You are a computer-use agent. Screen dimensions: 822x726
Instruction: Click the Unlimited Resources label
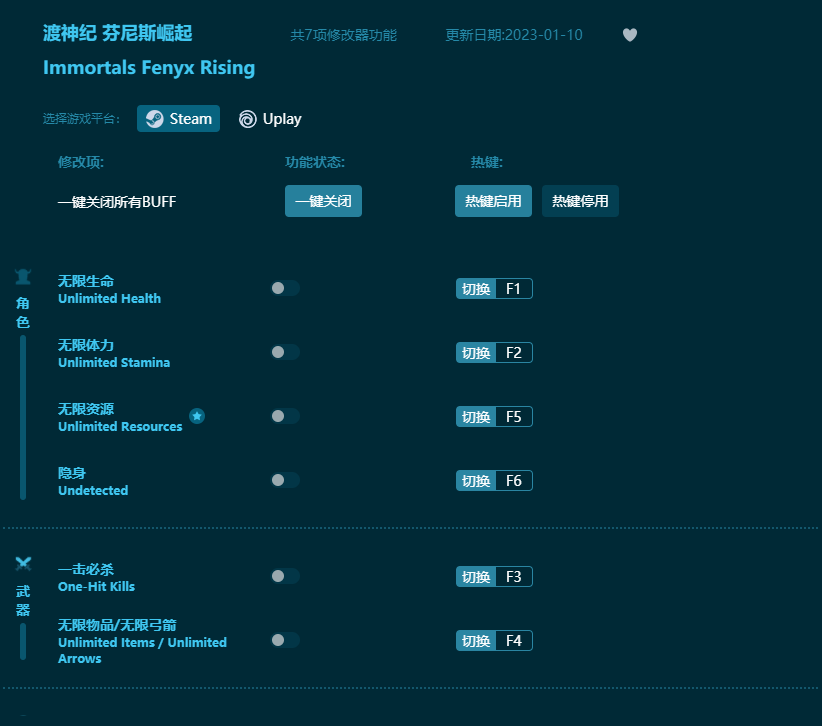(120, 427)
